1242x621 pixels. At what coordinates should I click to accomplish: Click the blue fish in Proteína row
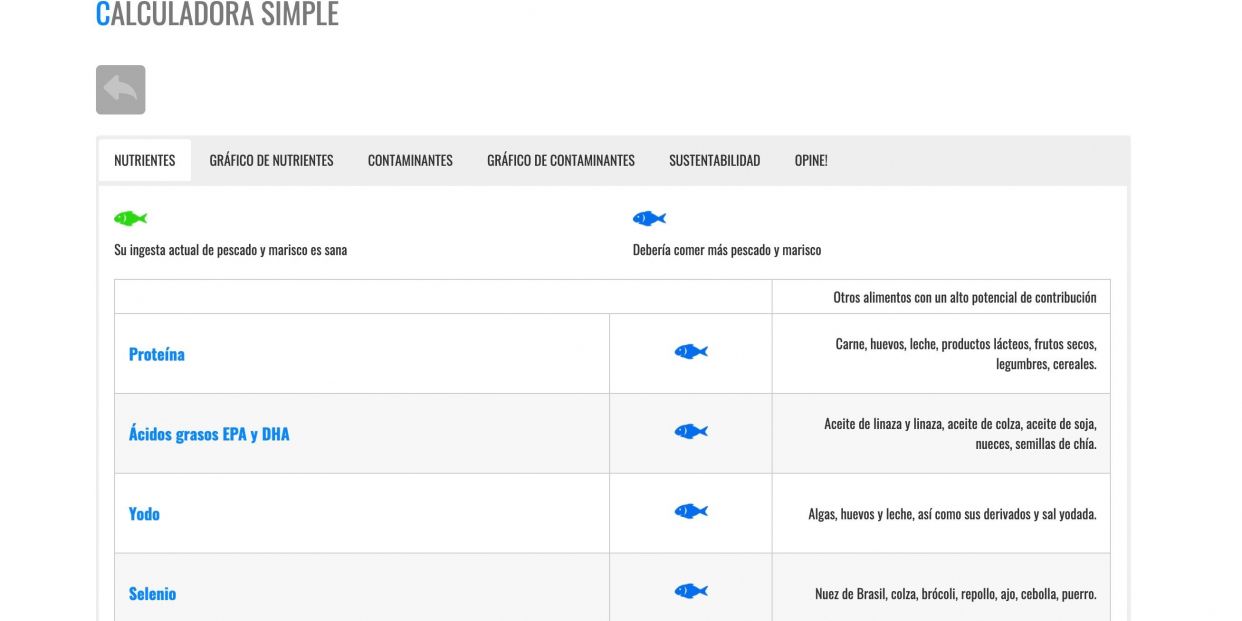691,352
